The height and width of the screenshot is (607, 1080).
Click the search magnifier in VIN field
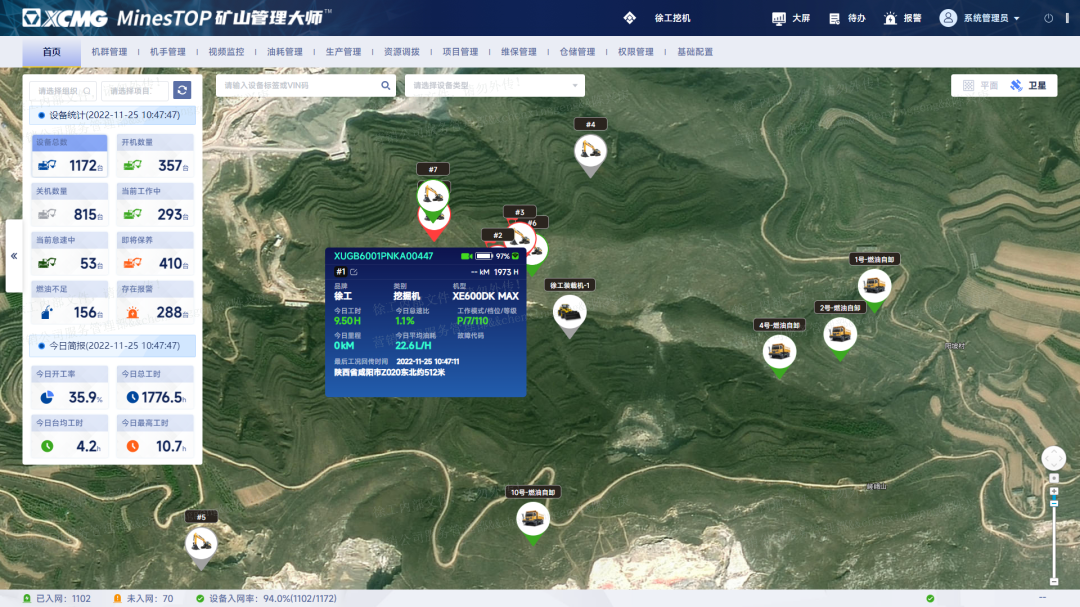(386, 86)
